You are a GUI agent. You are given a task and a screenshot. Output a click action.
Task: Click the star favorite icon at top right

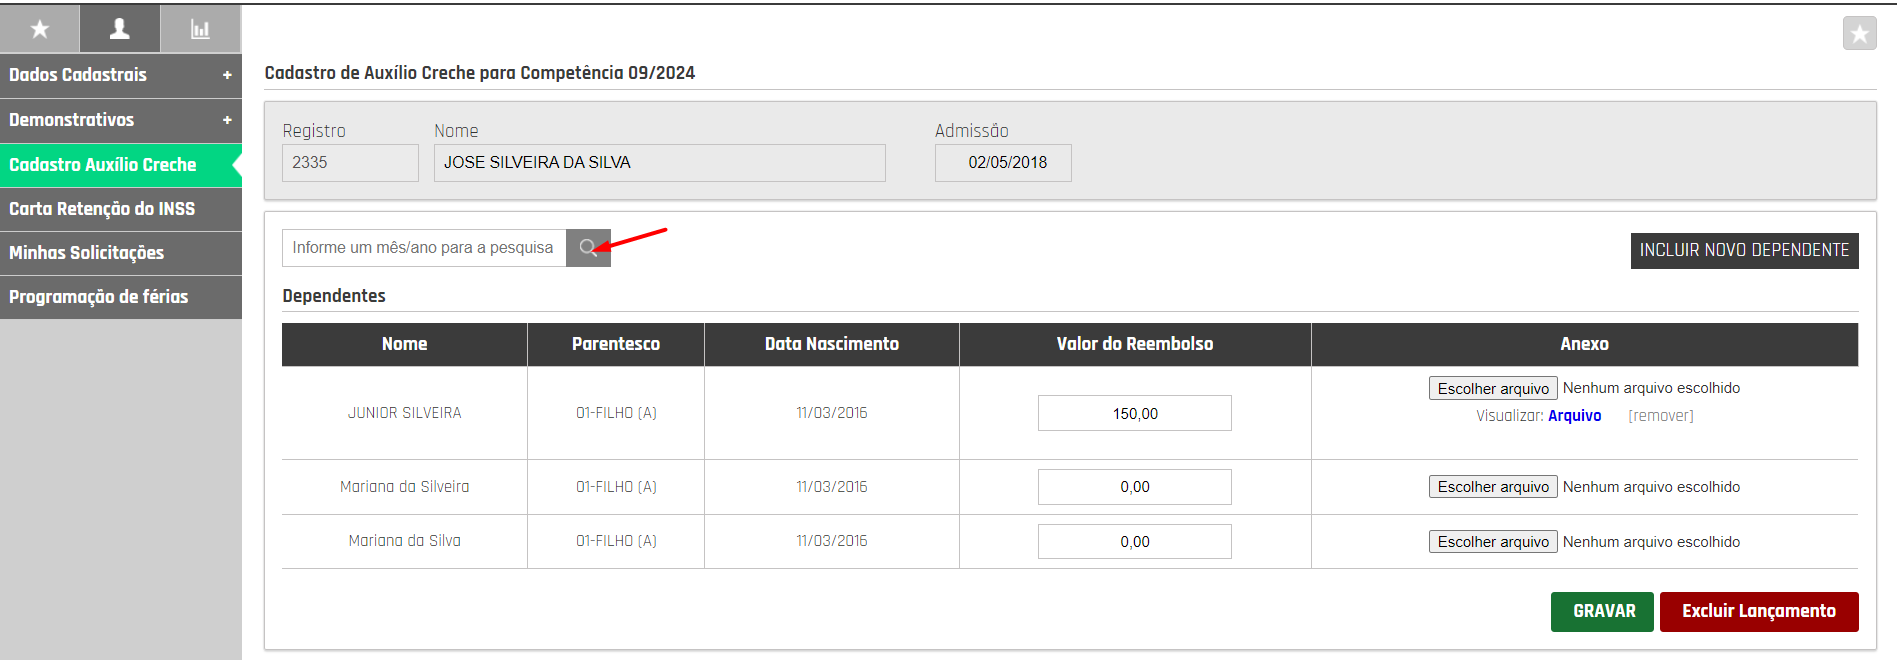point(1859,34)
